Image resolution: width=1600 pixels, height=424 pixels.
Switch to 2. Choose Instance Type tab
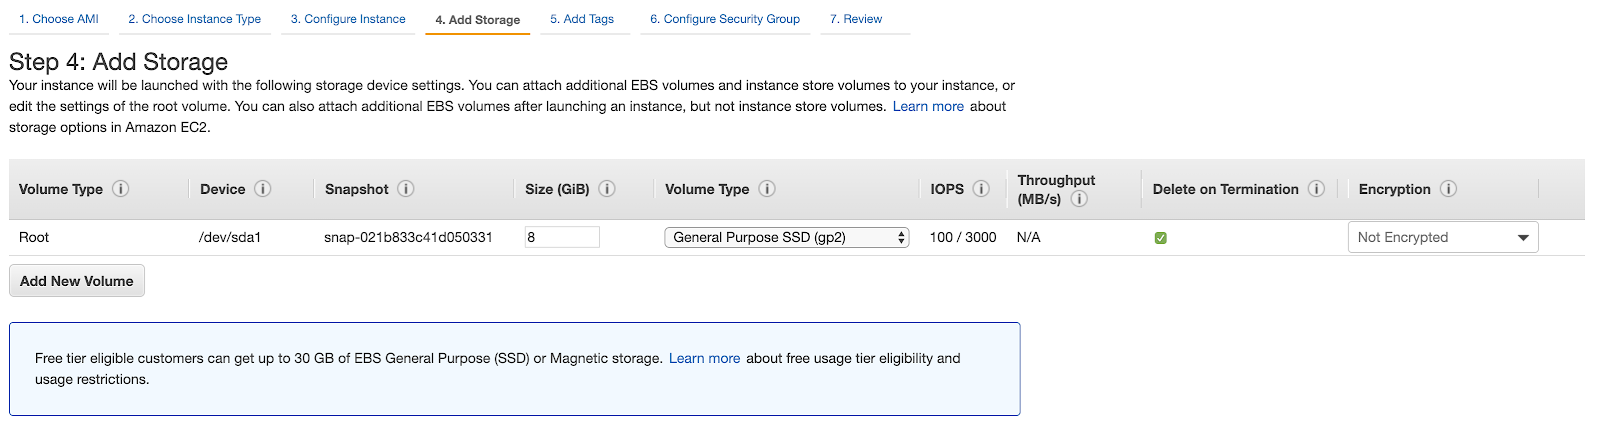(x=194, y=19)
